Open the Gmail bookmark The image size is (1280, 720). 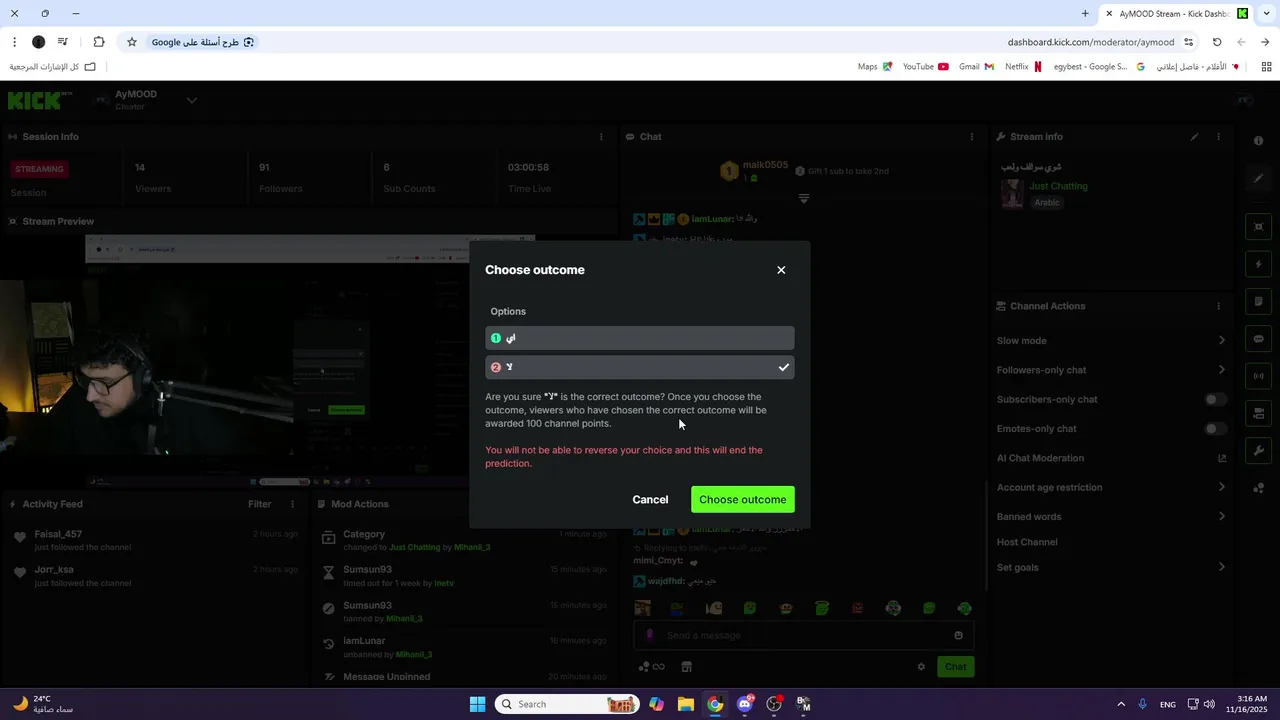click(976, 67)
